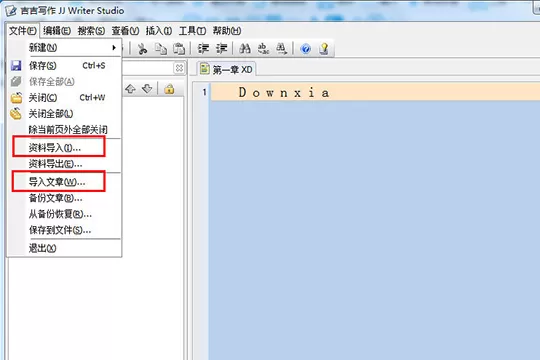
Task: Click the Paste clipboard toolbar icon
Action: 179,49
